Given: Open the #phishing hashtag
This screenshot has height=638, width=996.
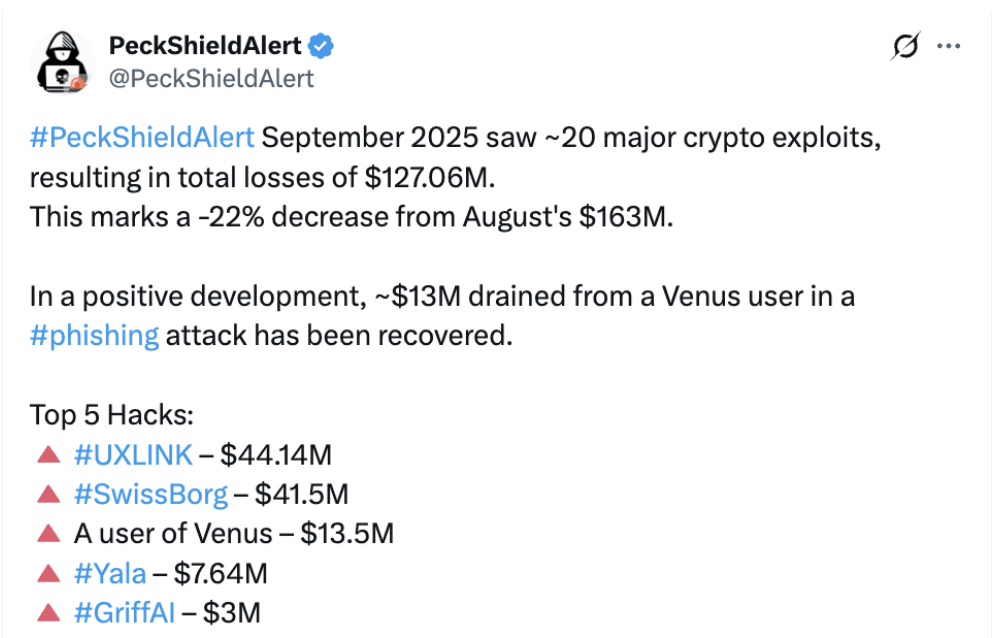Looking at the screenshot, I should coord(94,334).
